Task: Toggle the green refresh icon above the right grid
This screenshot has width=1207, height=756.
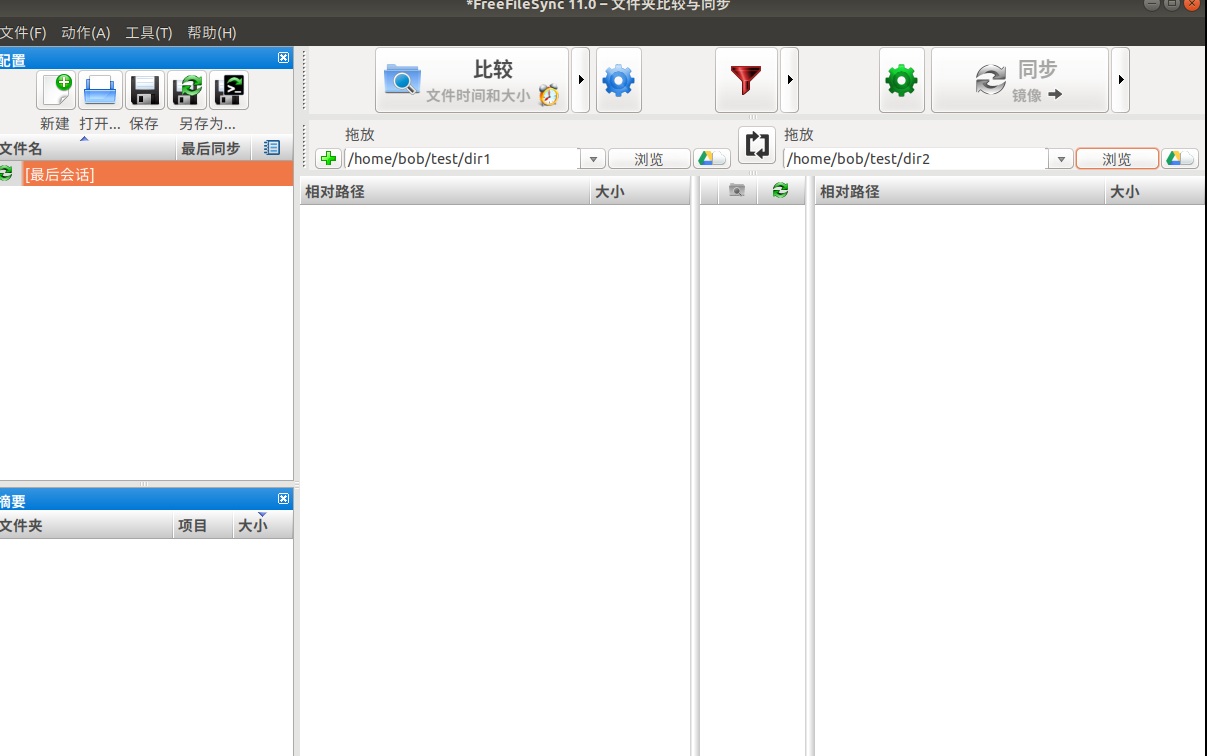Action: click(780, 190)
